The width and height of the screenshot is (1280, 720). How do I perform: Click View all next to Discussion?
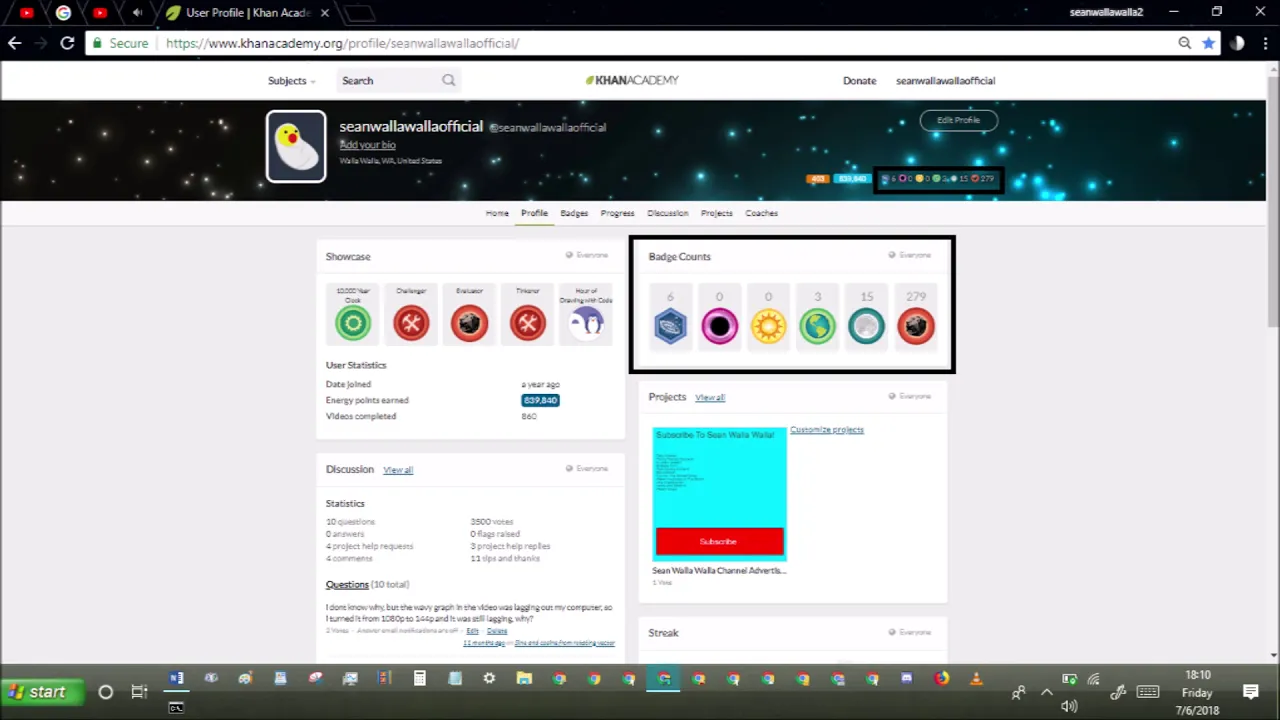tap(398, 470)
